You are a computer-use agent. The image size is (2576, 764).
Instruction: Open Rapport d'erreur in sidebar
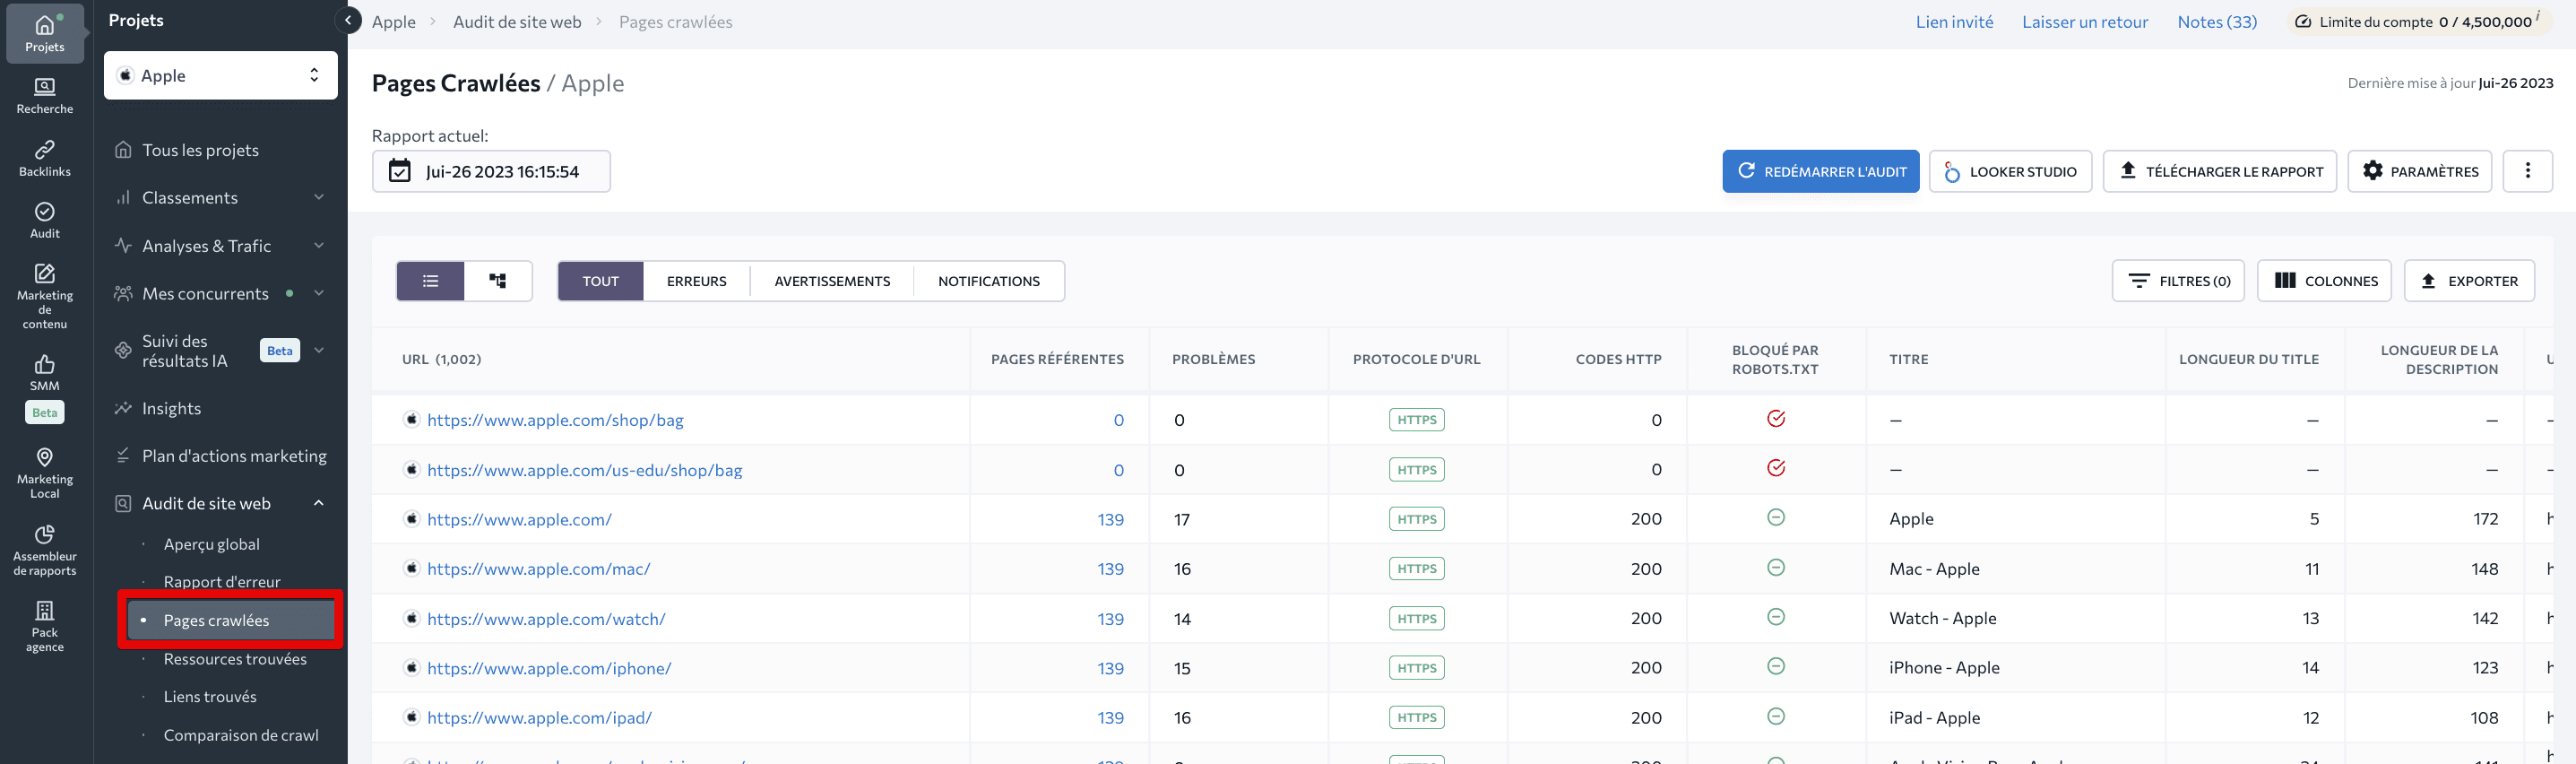tap(222, 581)
